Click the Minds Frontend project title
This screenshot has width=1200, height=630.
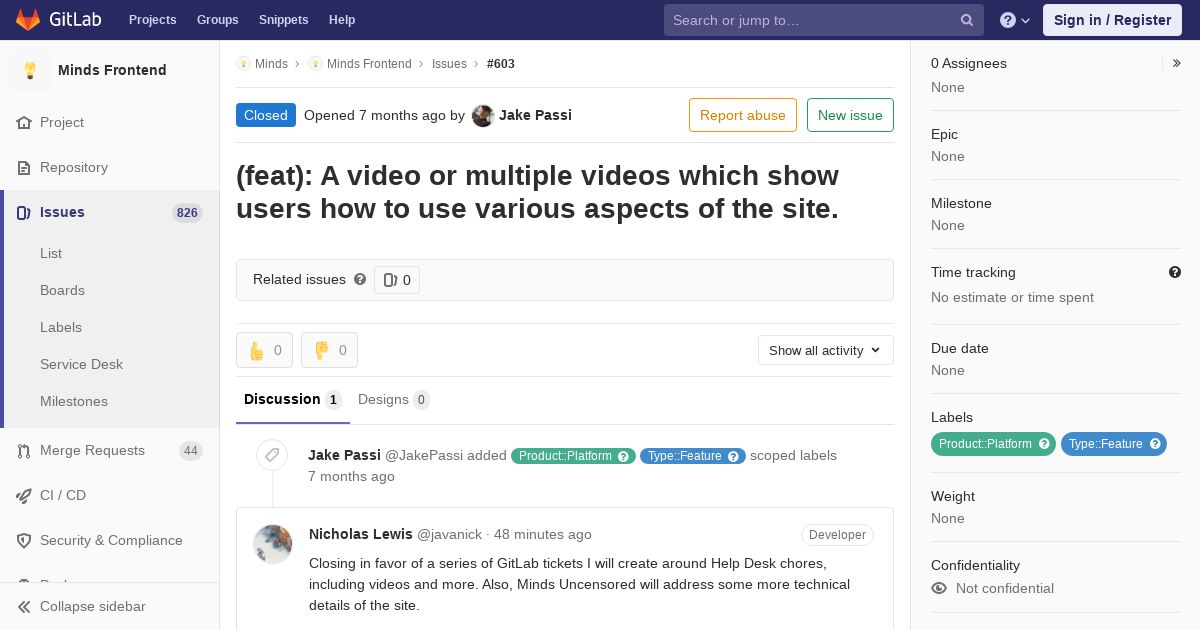click(x=112, y=70)
